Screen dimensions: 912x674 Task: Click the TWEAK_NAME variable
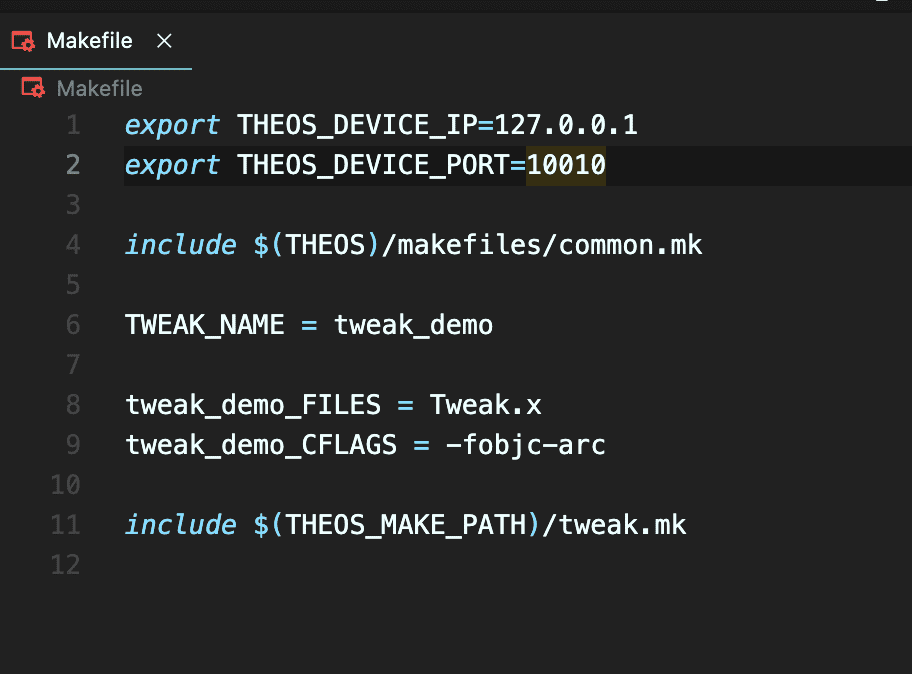[205, 325]
